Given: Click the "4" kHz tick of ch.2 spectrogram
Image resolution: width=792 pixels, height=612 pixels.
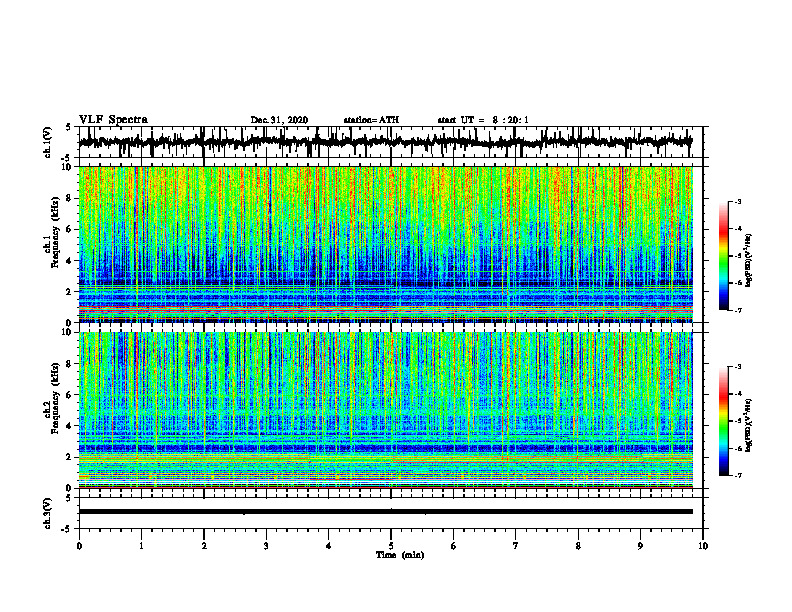Looking at the screenshot, I should pos(69,427).
